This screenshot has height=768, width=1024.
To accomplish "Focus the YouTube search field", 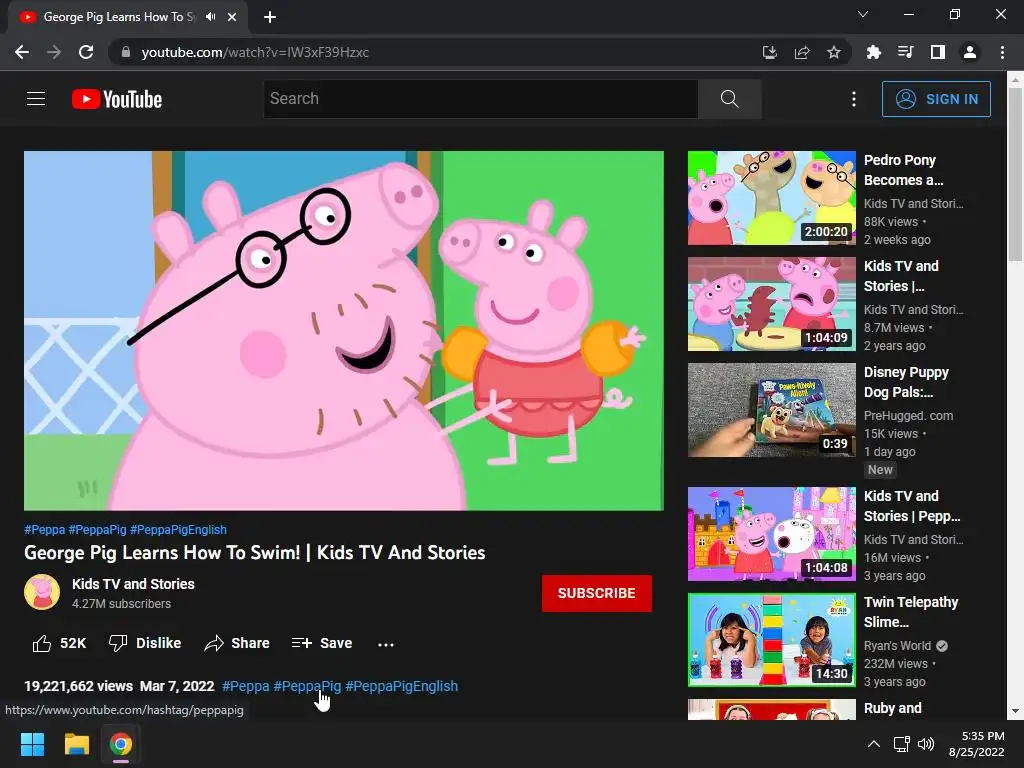I will (x=481, y=99).
